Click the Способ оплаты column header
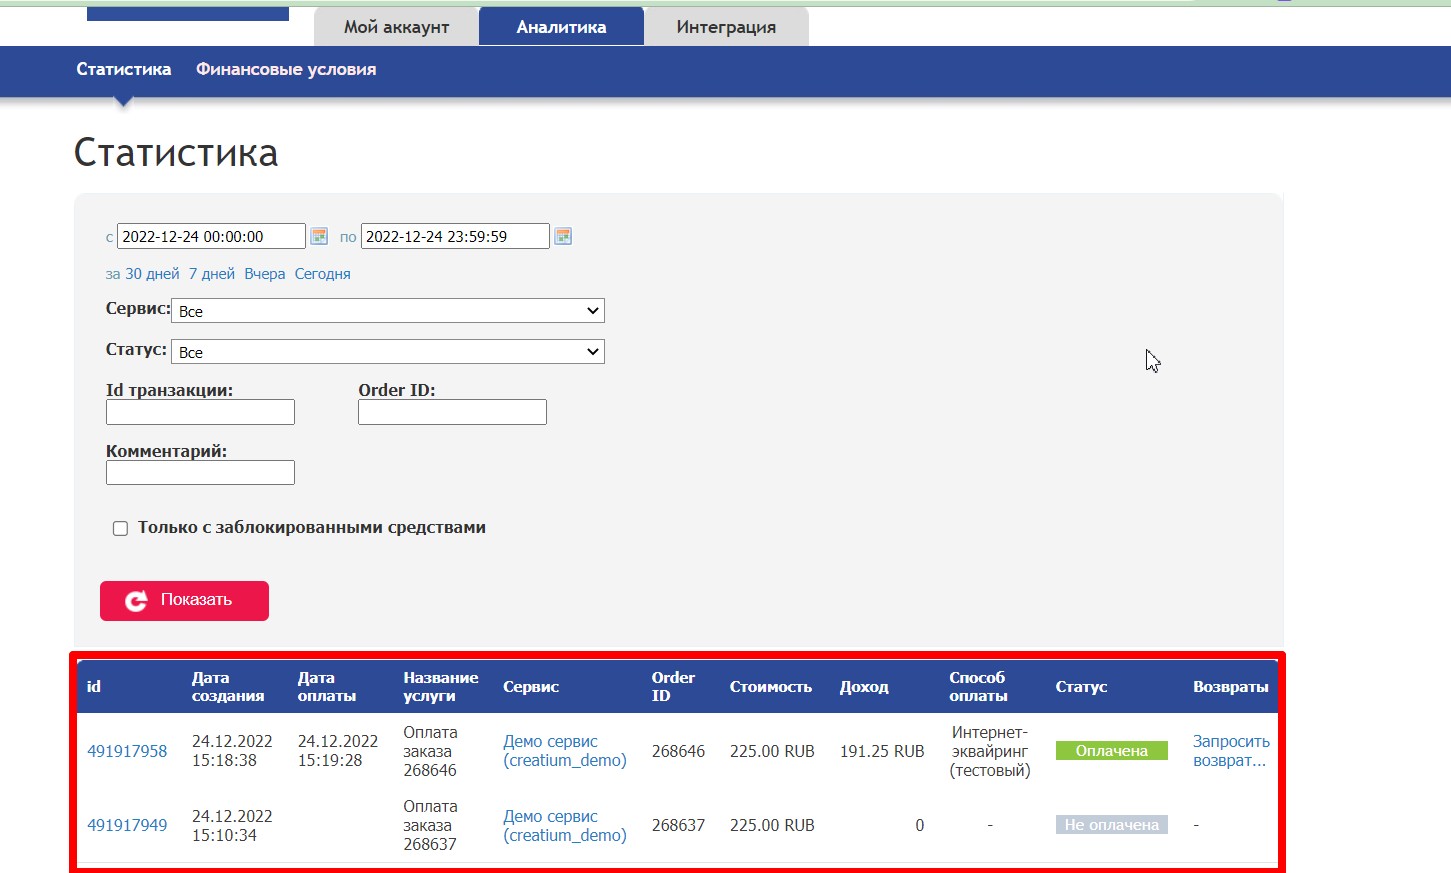Viewport: 1451px width, 873px height. point(979,687)
